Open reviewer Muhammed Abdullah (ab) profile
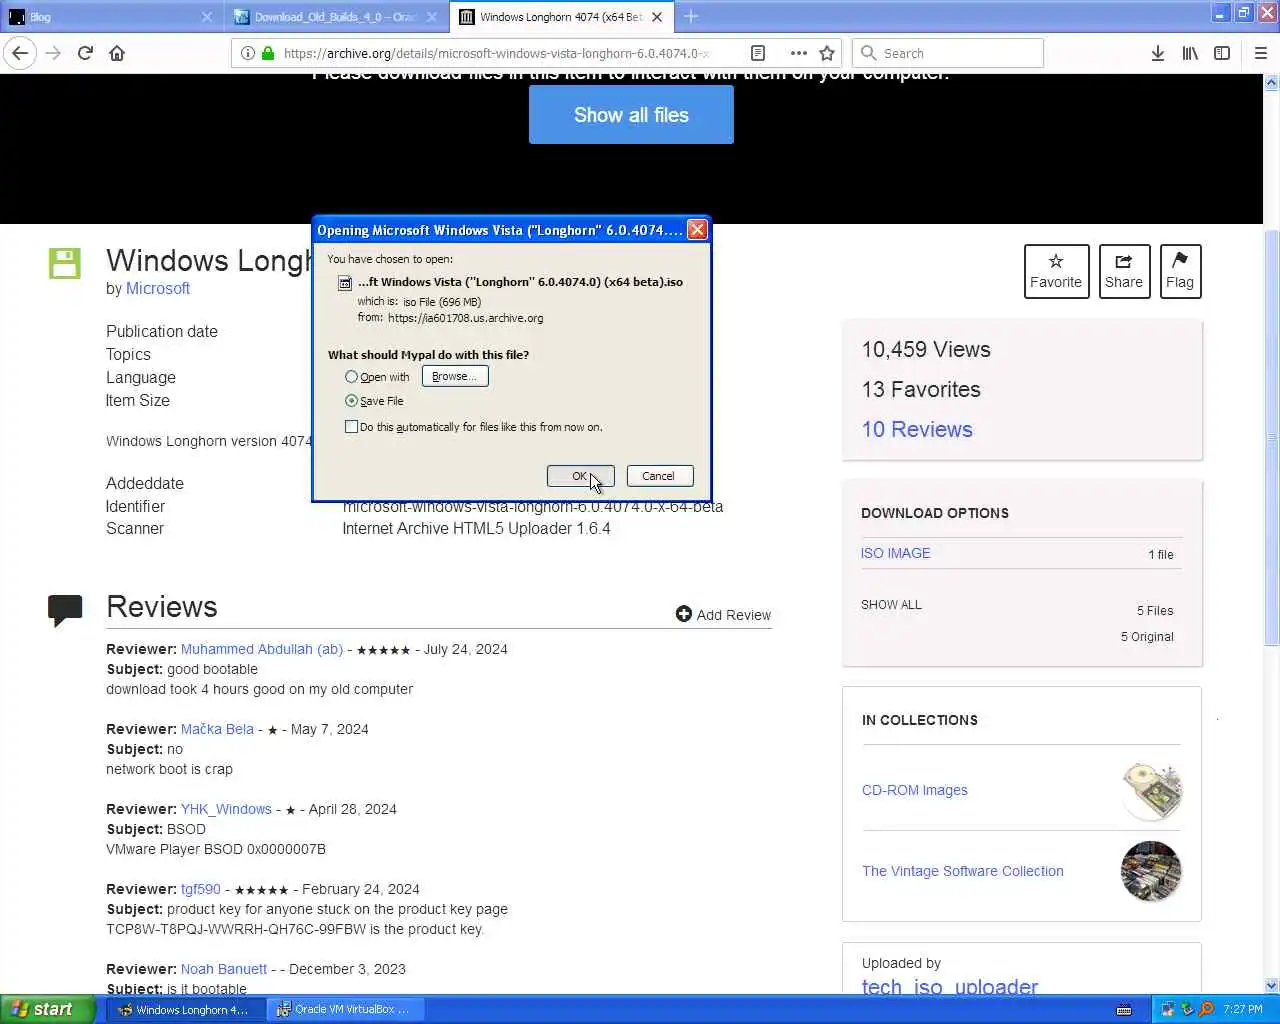1280x1024 pixels. pos(262,649)
